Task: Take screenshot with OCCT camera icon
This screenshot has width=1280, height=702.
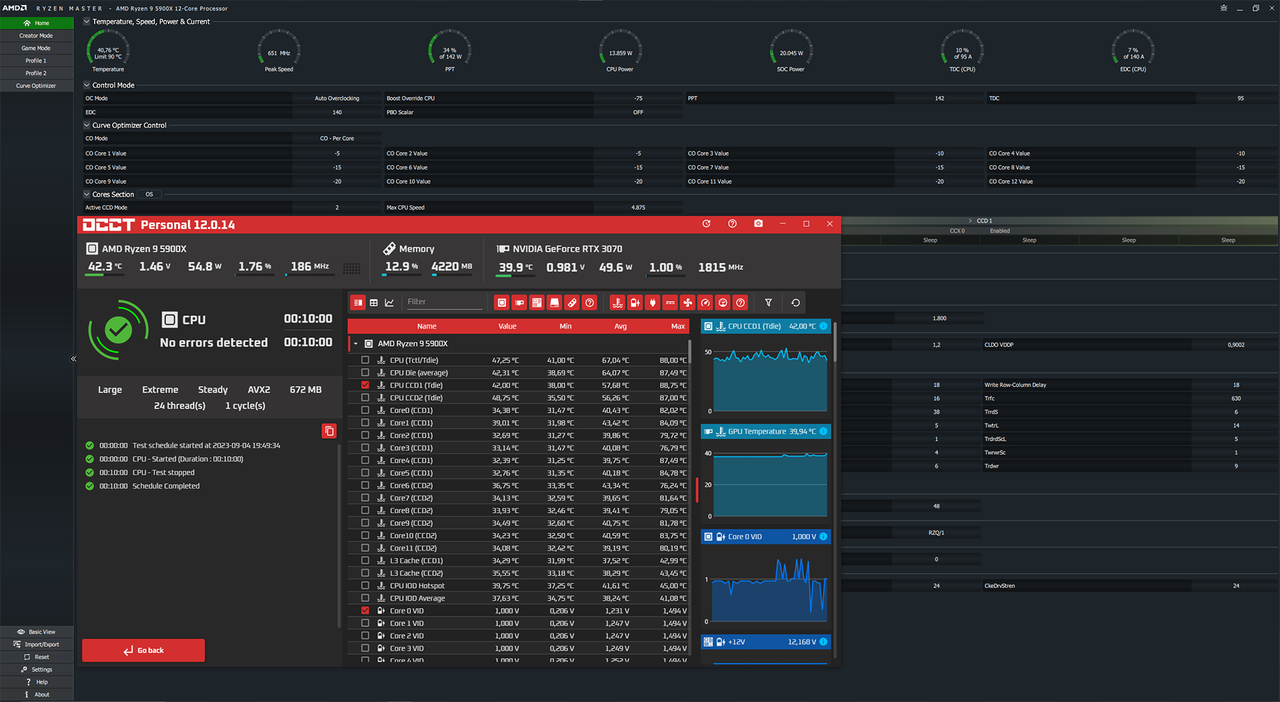Action: [759, 224]
